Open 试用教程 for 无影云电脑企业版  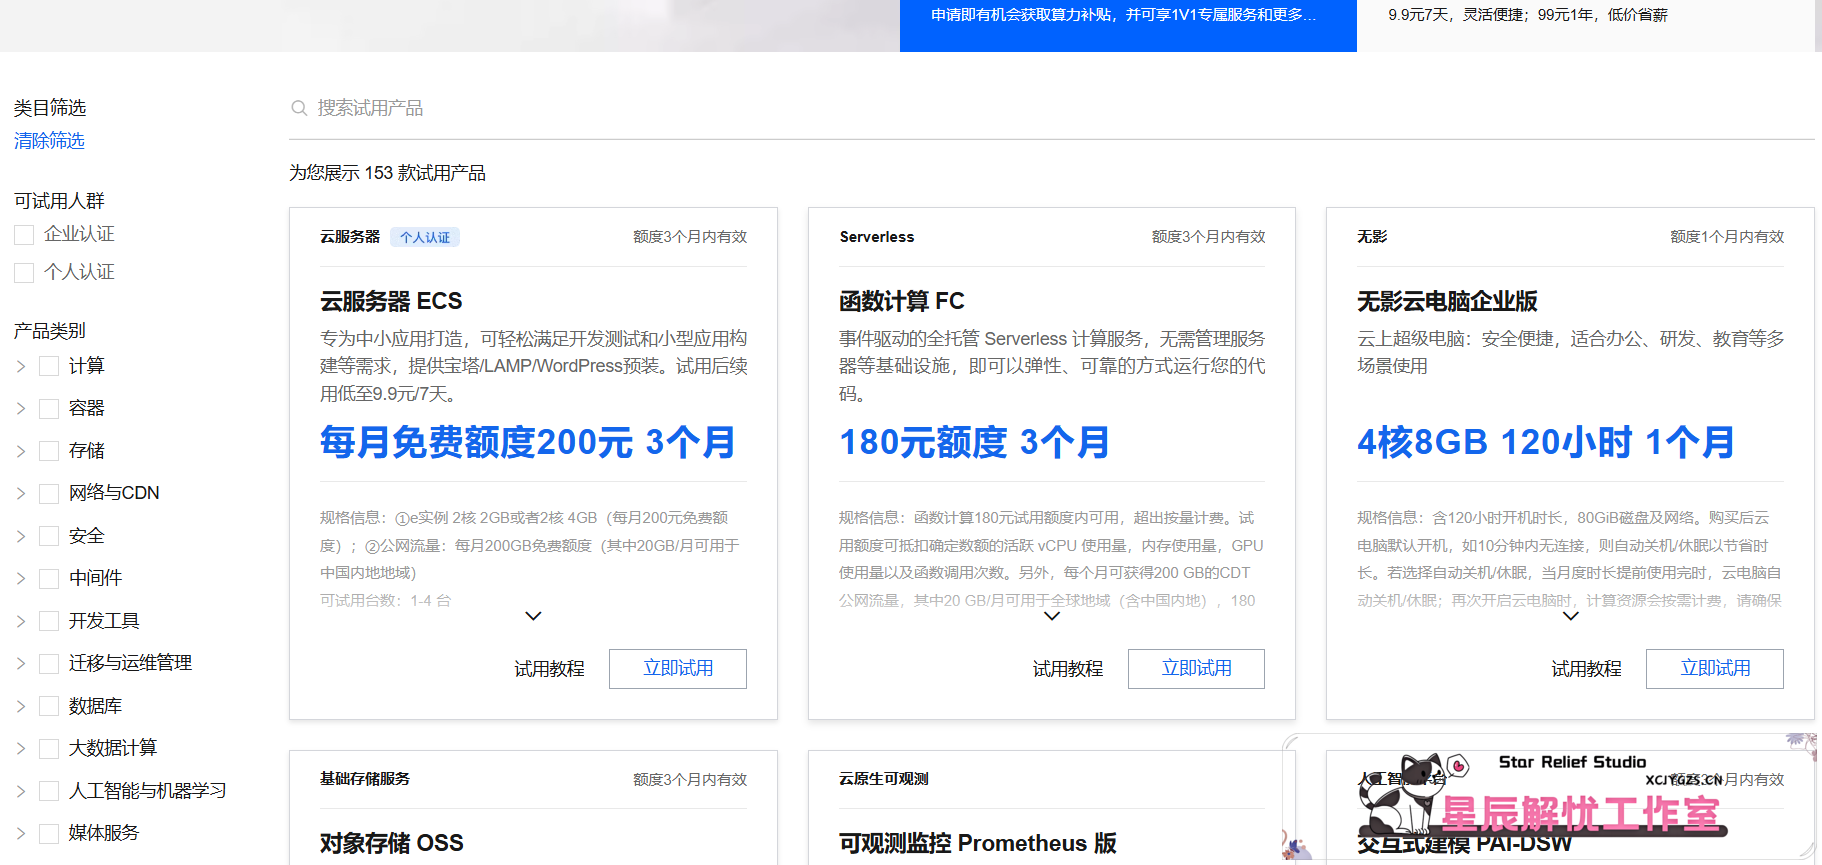pos(1585,669)
